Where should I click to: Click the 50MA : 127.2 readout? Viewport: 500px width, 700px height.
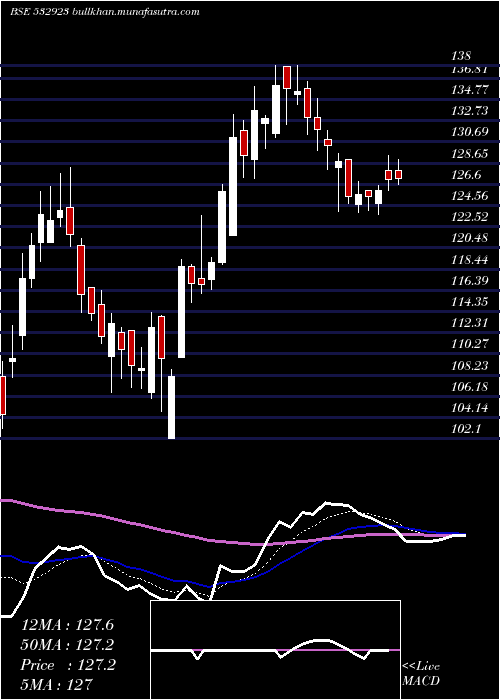tap(68, 645)
